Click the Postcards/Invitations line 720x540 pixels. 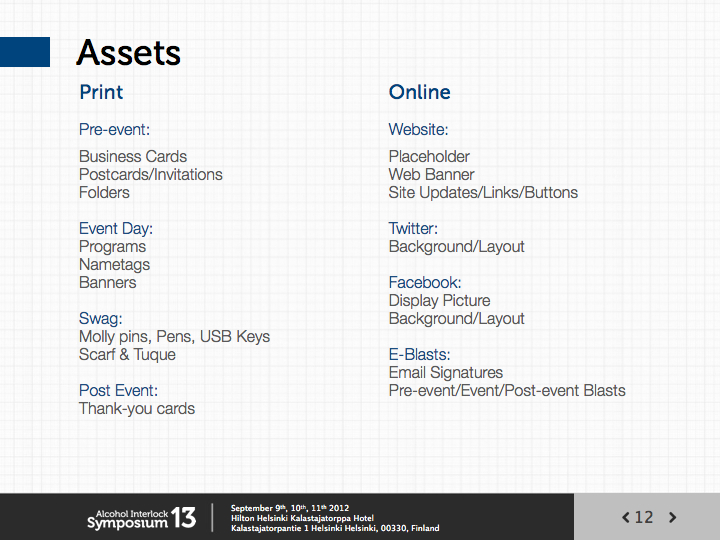[151, 174]
